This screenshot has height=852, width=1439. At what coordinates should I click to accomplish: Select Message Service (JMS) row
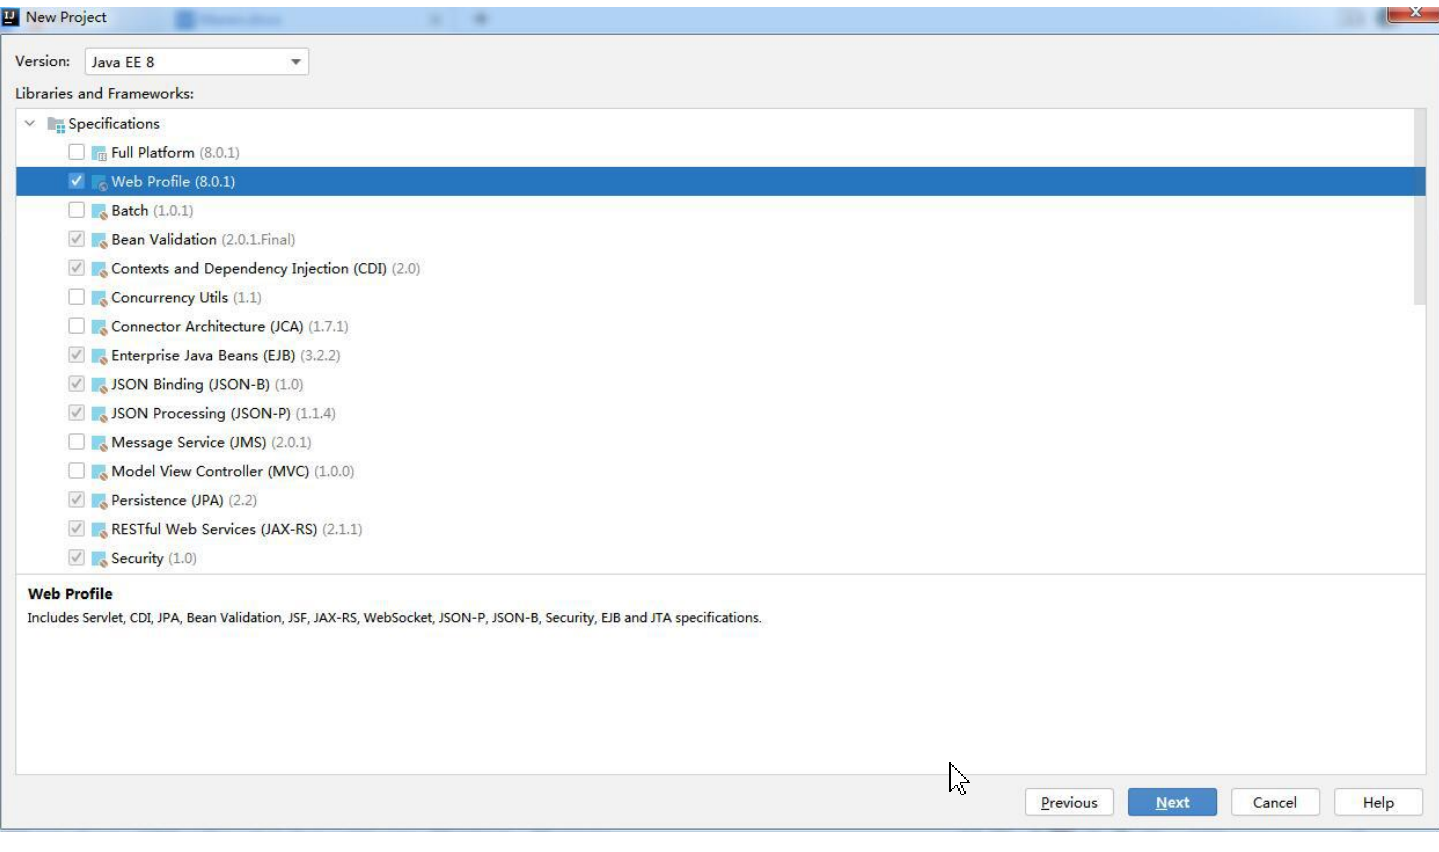point(714,443)
